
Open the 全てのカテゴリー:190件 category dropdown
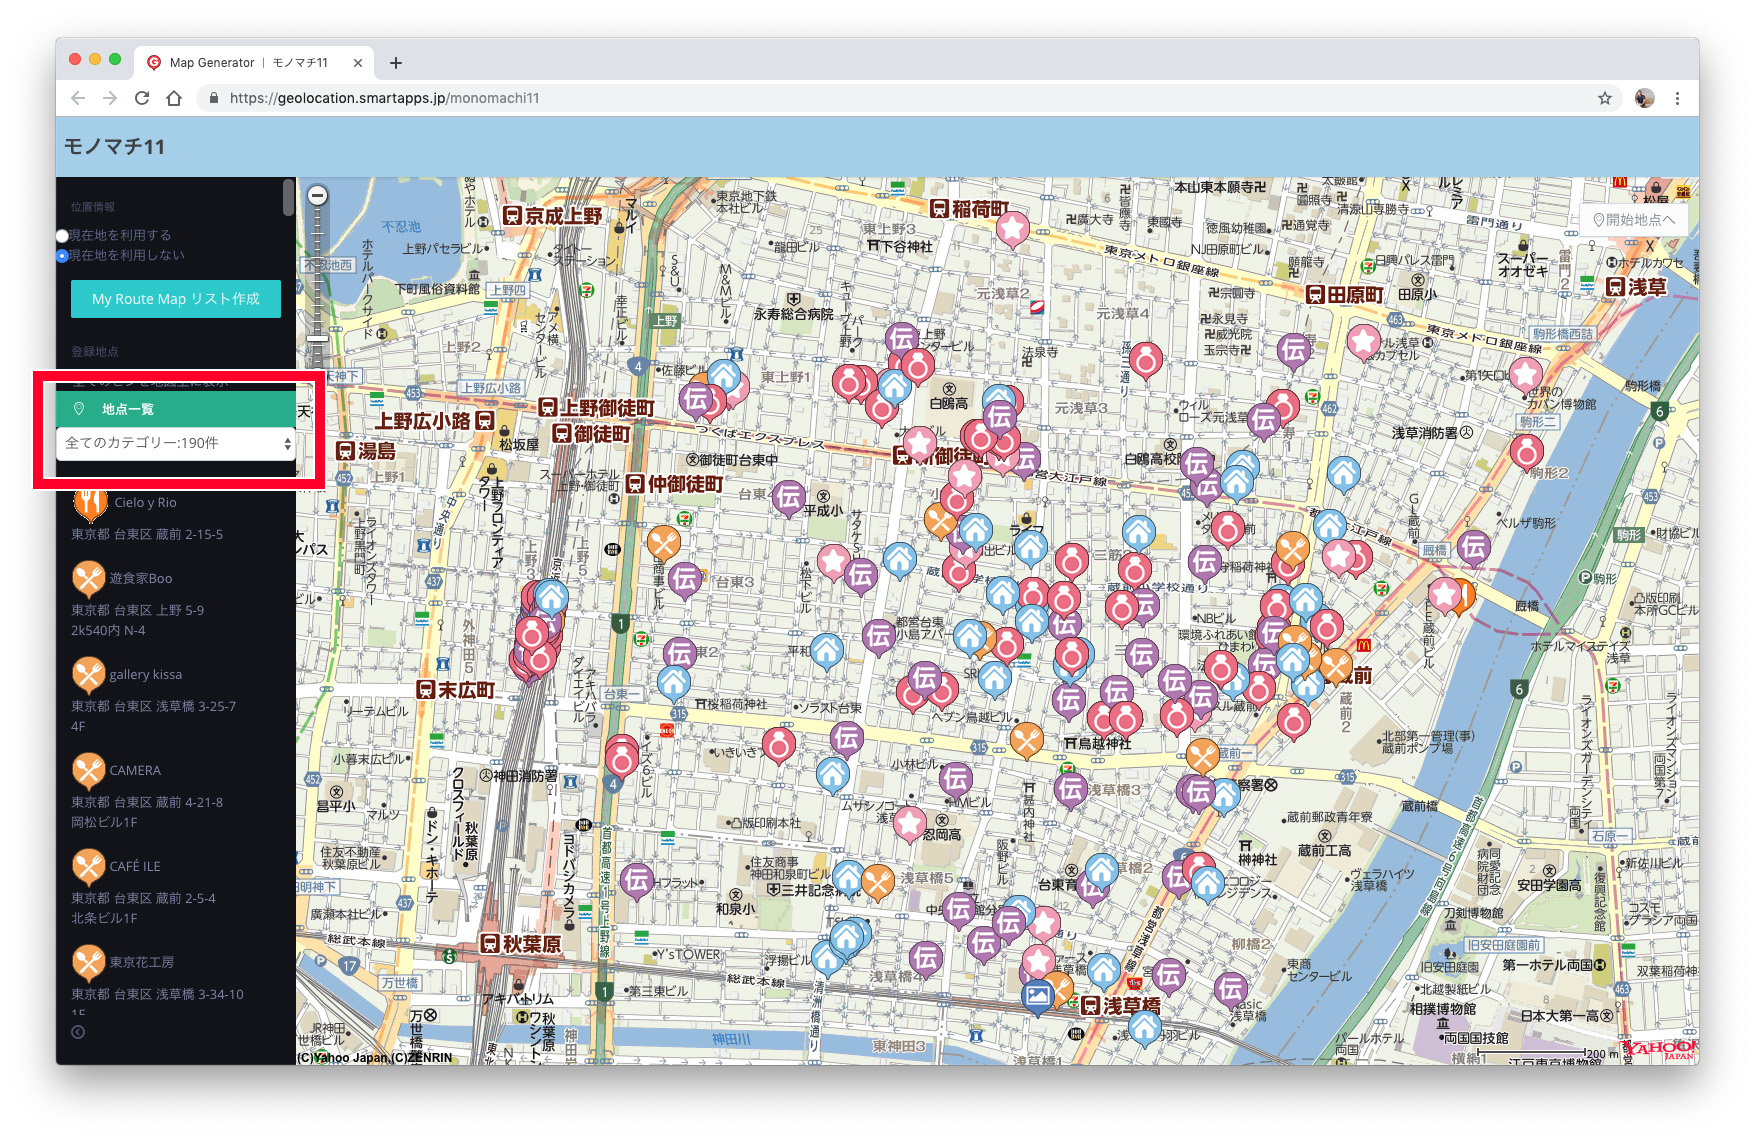pos(176,443)
